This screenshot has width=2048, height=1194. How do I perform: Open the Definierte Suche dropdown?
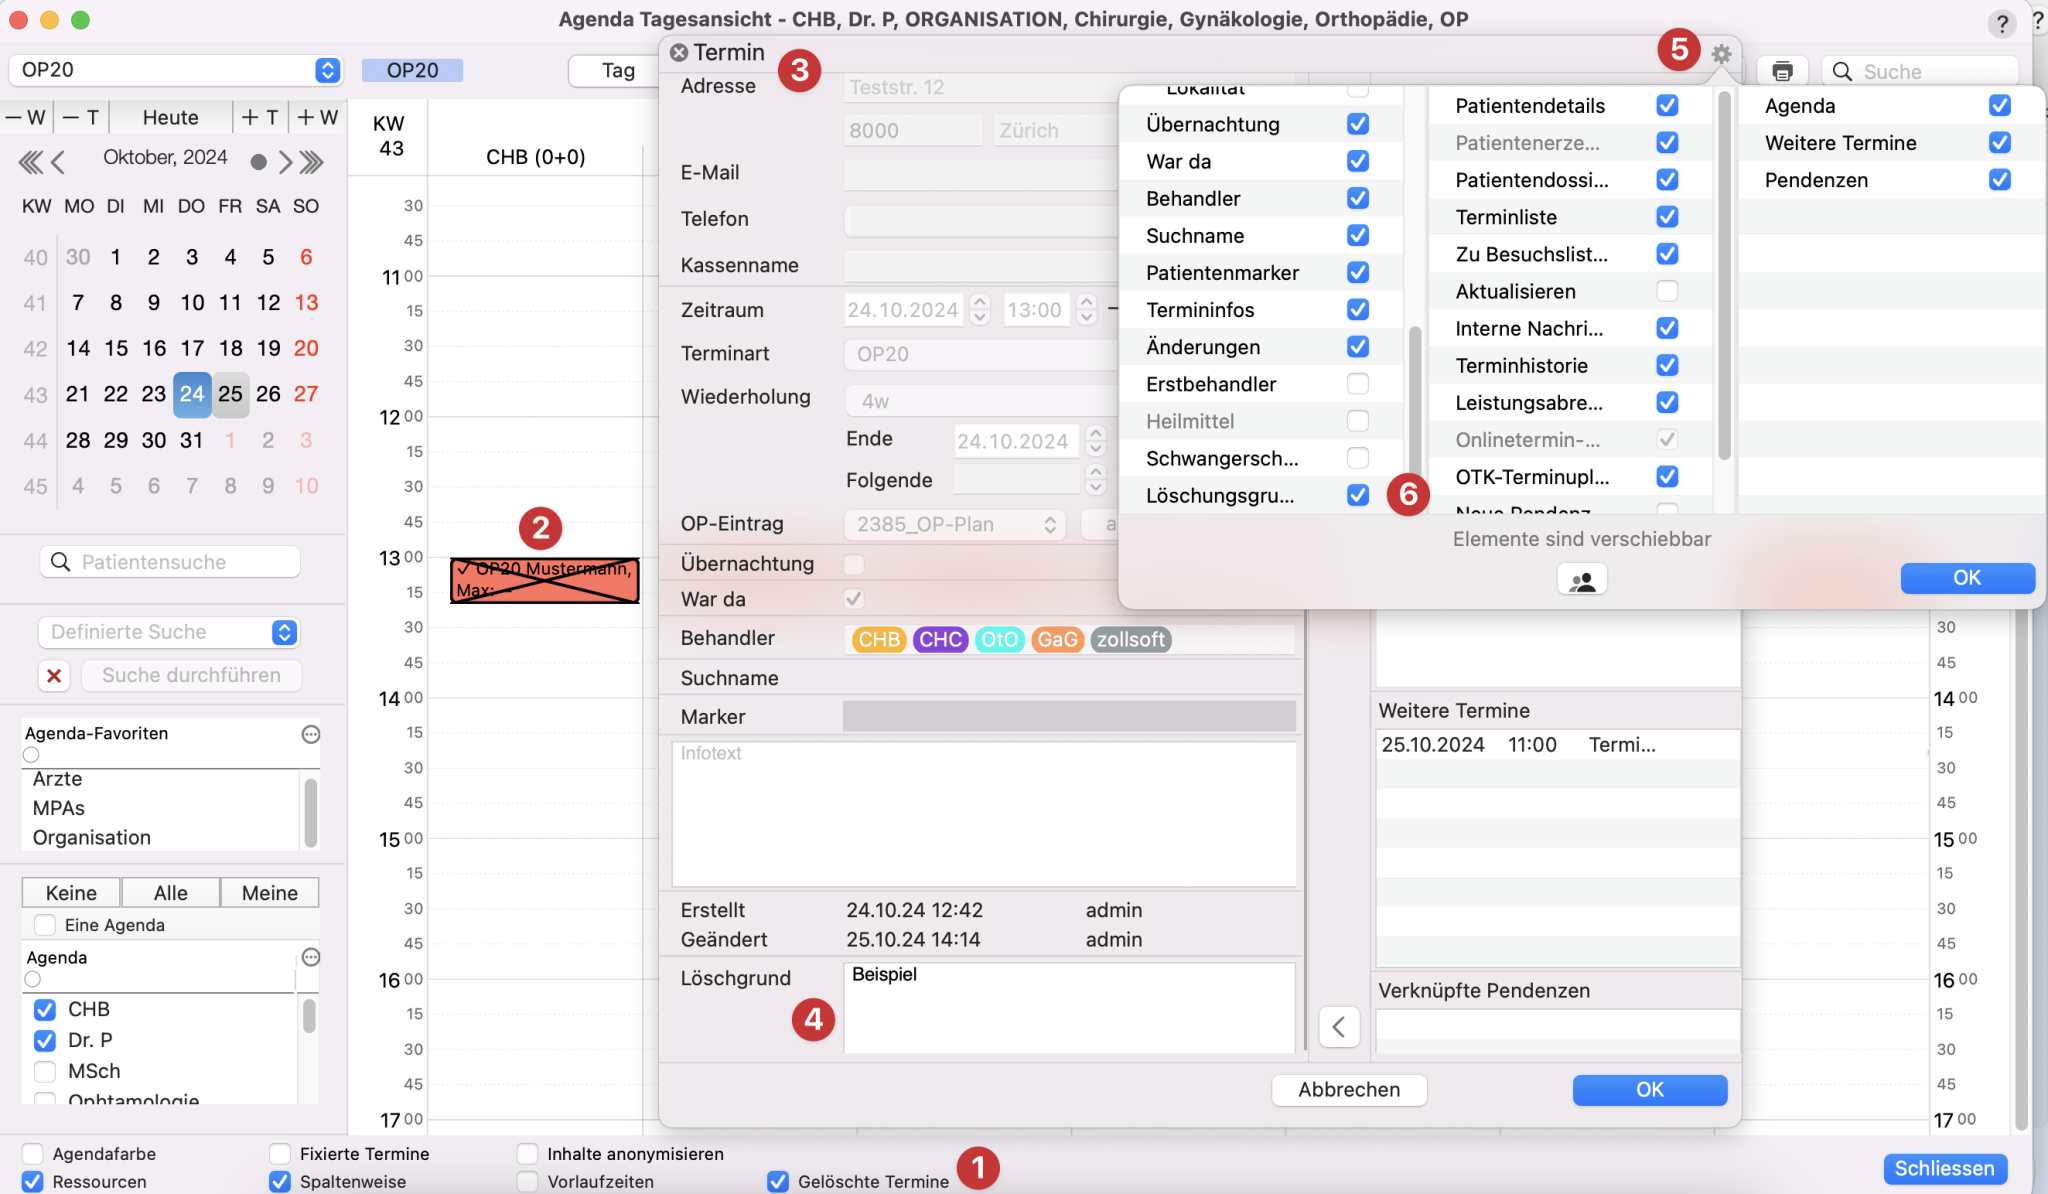coord(169,632)
